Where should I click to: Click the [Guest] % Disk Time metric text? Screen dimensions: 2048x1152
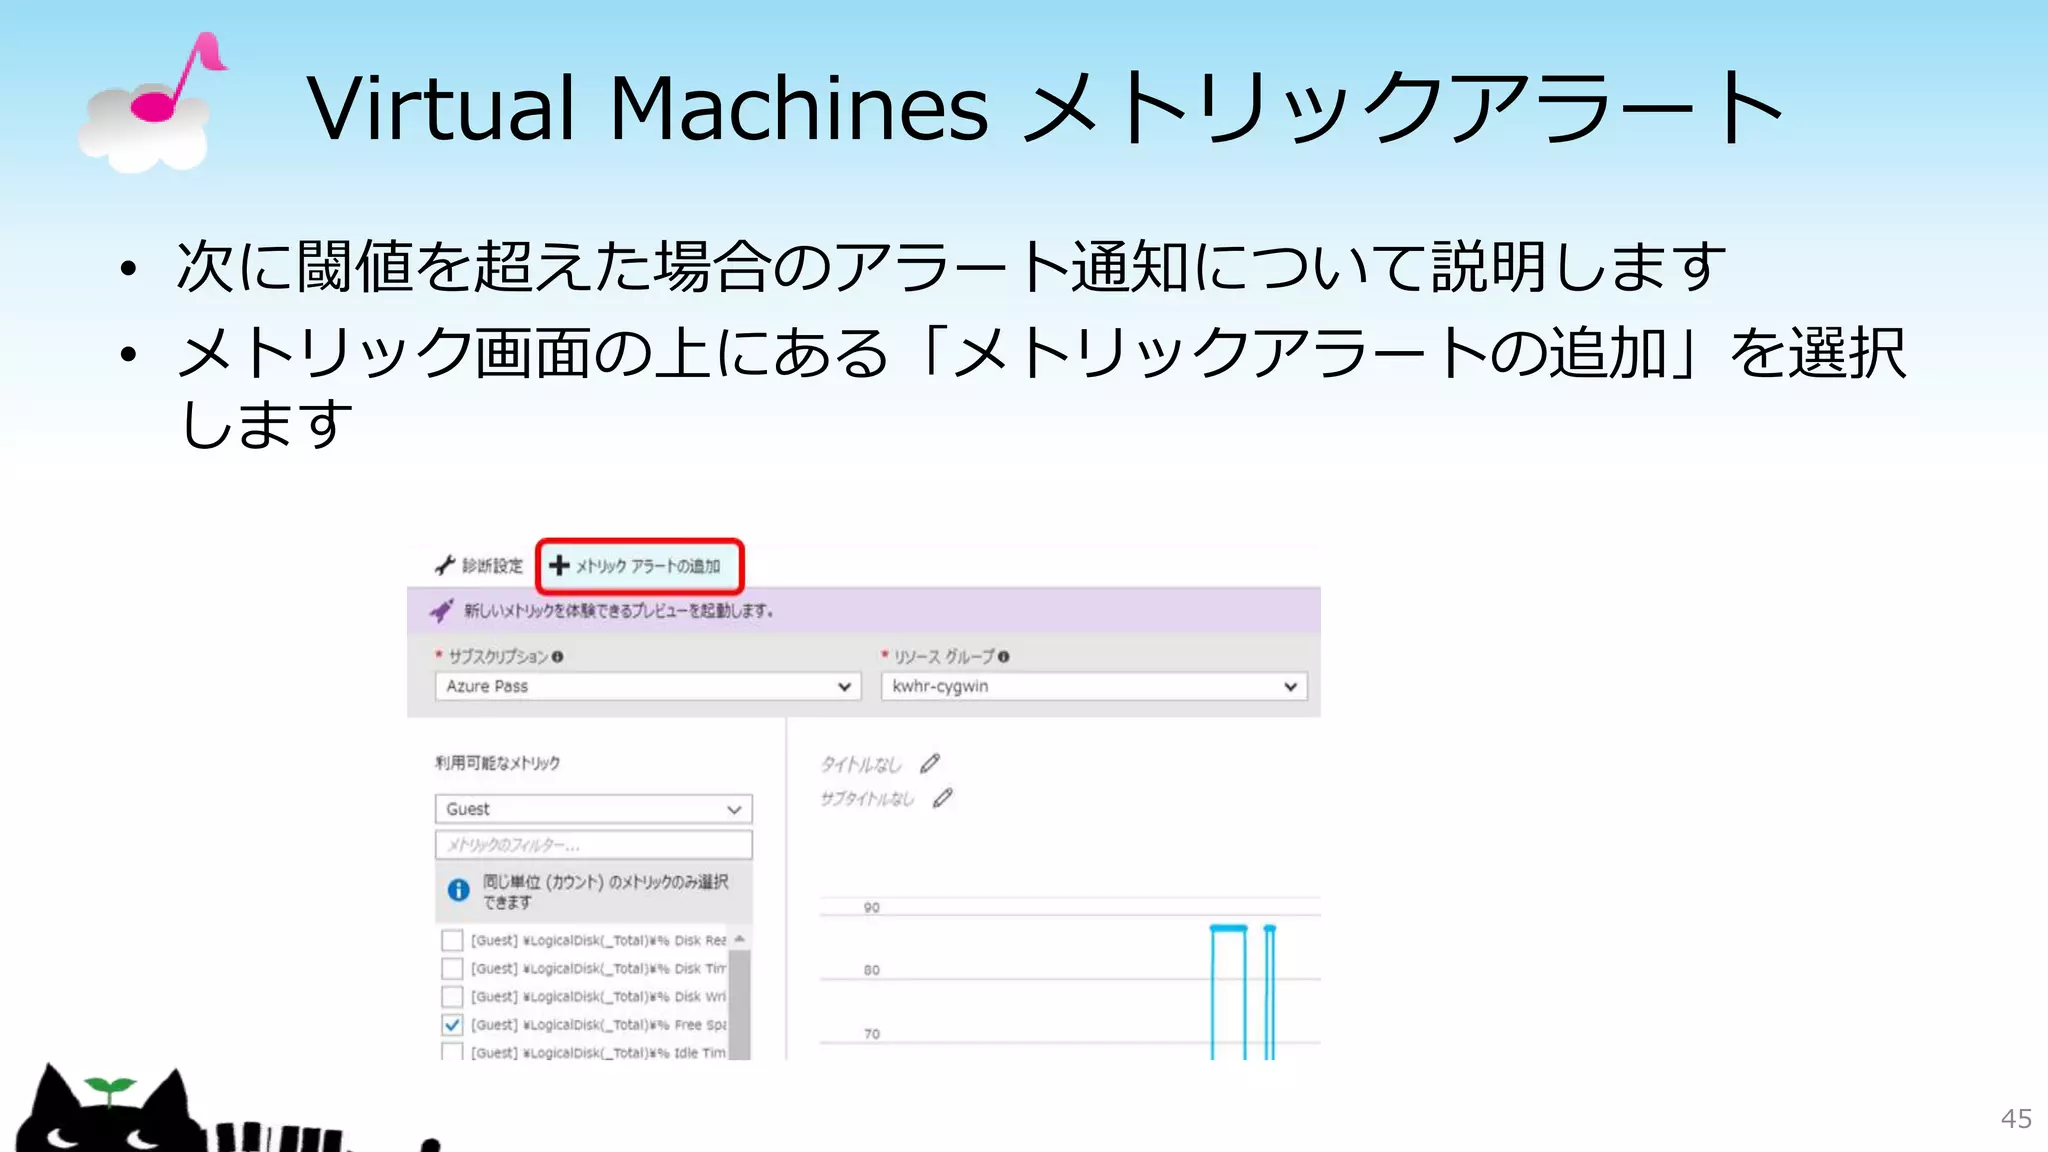598,969
